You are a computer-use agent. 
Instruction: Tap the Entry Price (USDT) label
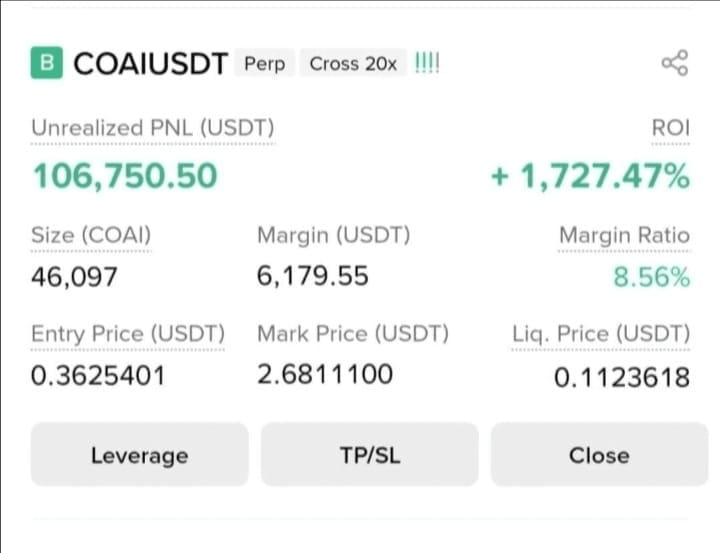click(x=128, y=333)
